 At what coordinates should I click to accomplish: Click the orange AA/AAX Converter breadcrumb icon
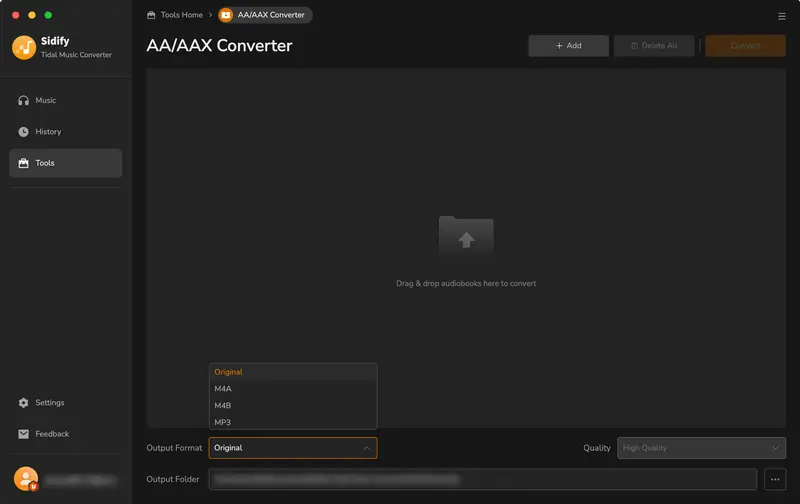[x=226, y=15]
